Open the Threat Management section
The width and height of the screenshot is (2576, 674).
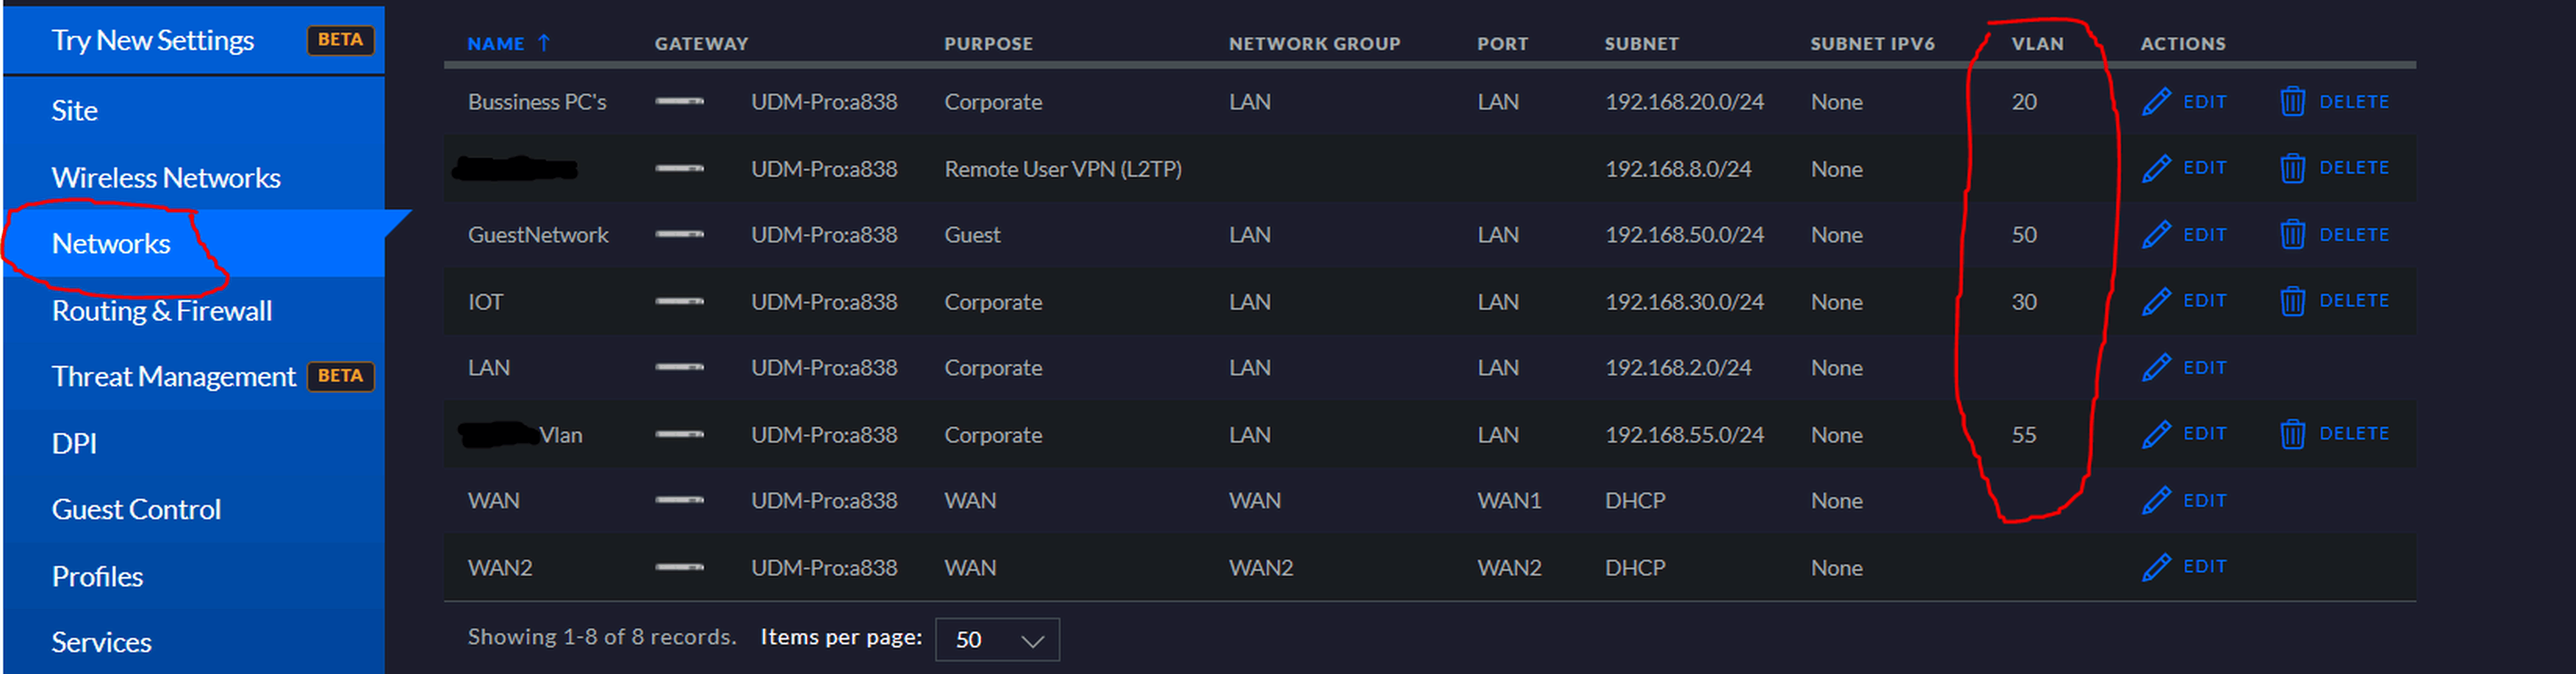click(173, 377)
